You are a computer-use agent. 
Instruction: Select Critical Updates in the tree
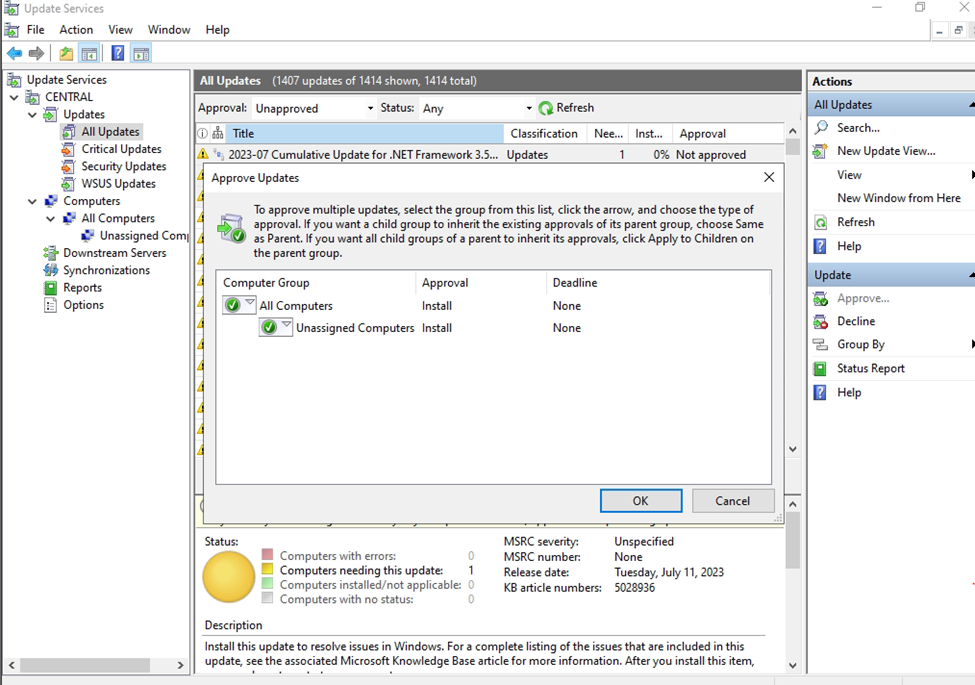click(x=121, y=149)
